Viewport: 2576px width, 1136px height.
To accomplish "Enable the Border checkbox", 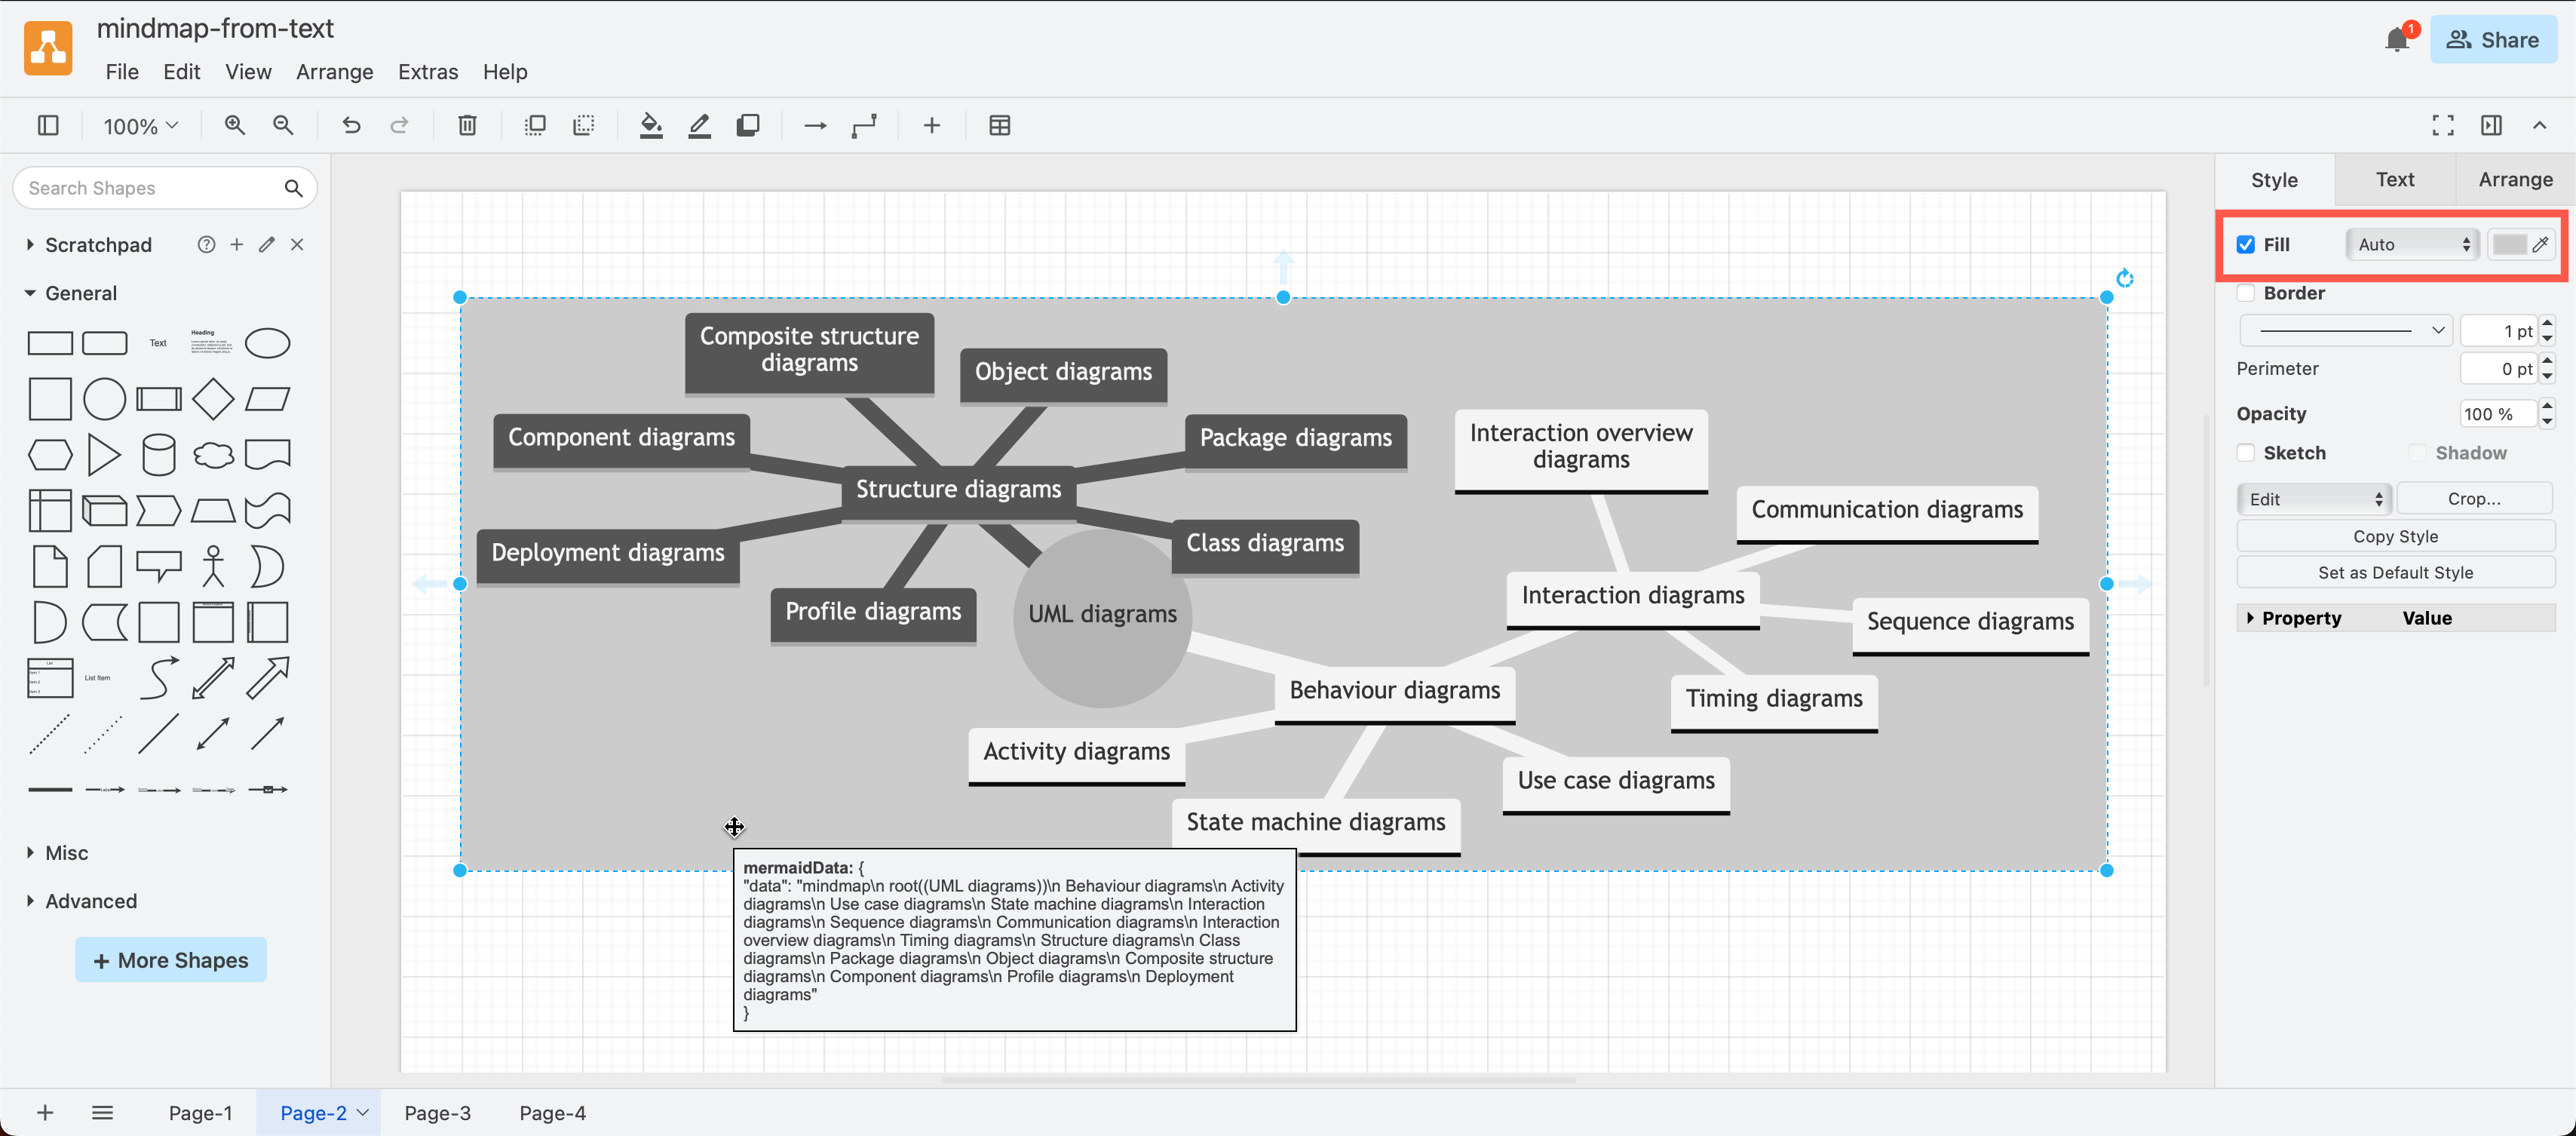I will click(2246, 292).
